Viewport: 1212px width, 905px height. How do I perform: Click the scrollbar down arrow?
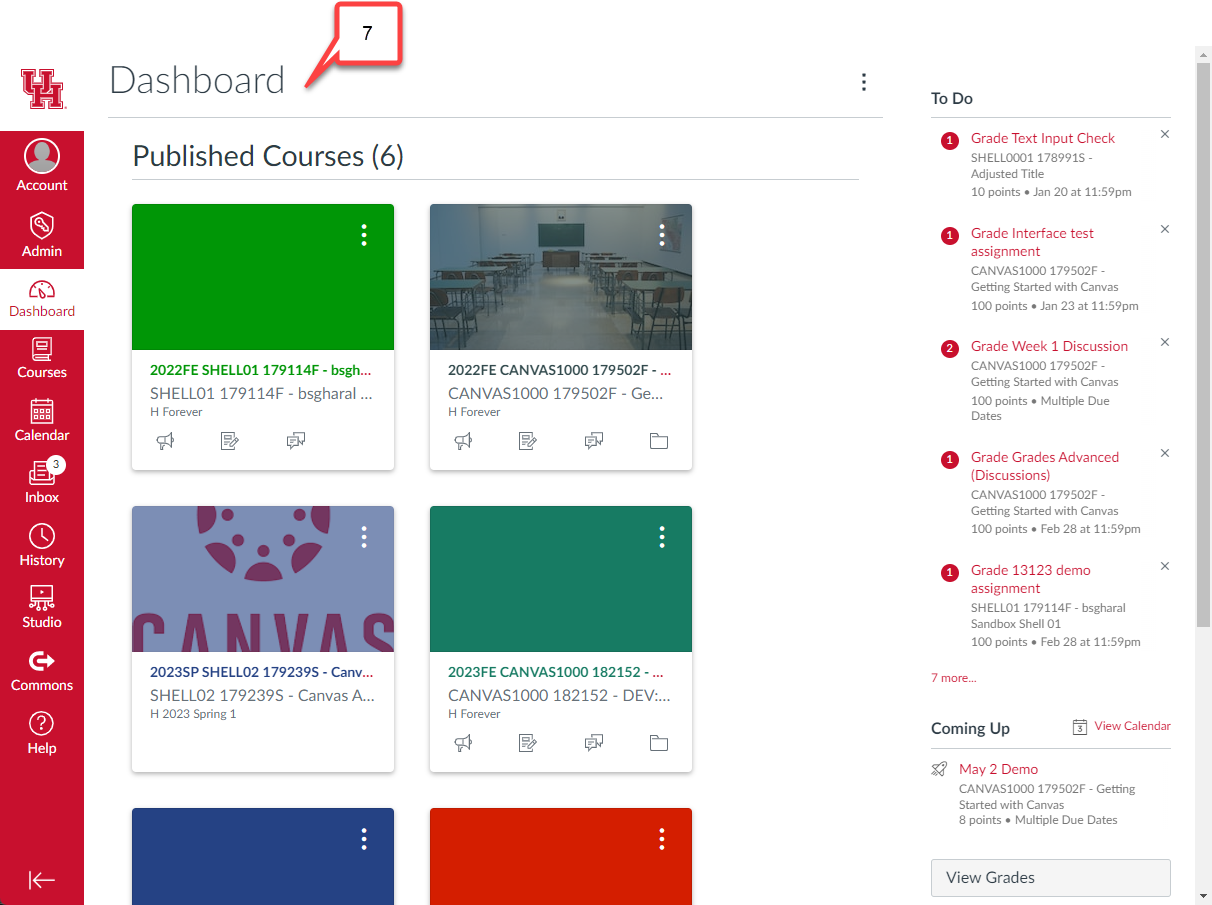point(1204,896)
